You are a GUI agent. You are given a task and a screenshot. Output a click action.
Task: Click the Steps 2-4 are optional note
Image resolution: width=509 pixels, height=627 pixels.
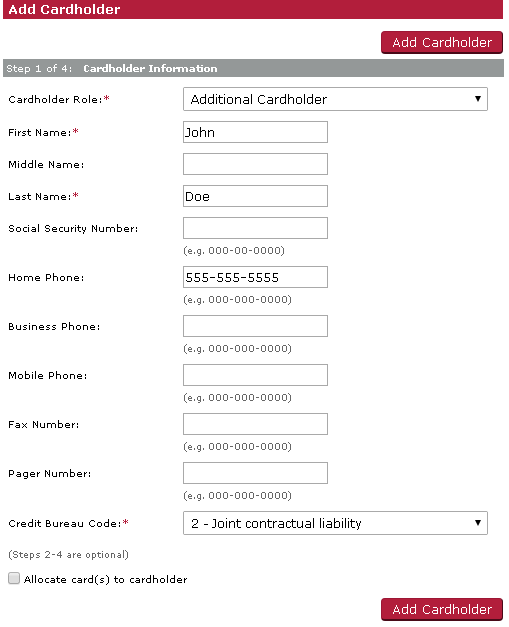click(68, 555)
